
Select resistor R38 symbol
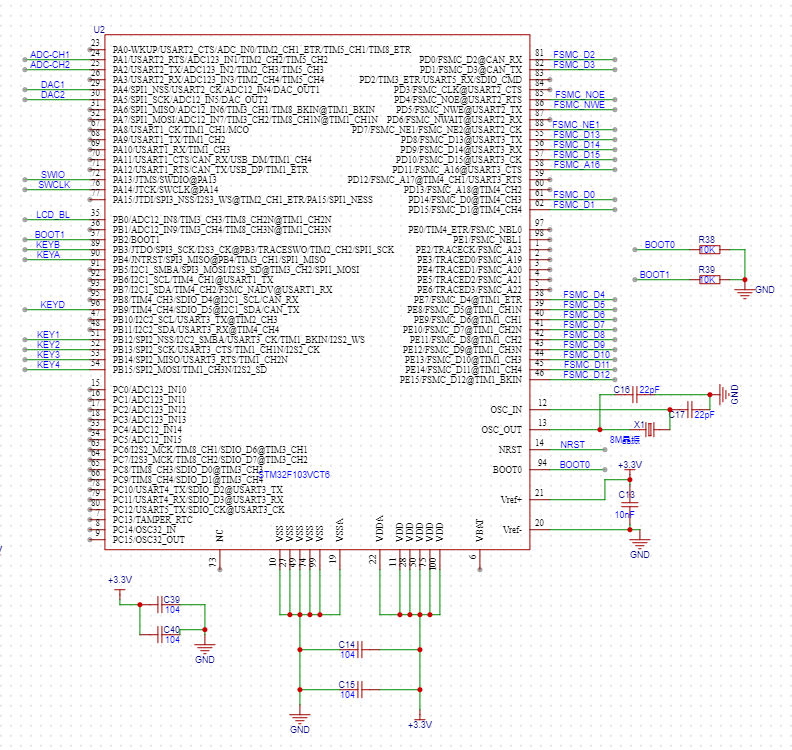pos(709,249)
